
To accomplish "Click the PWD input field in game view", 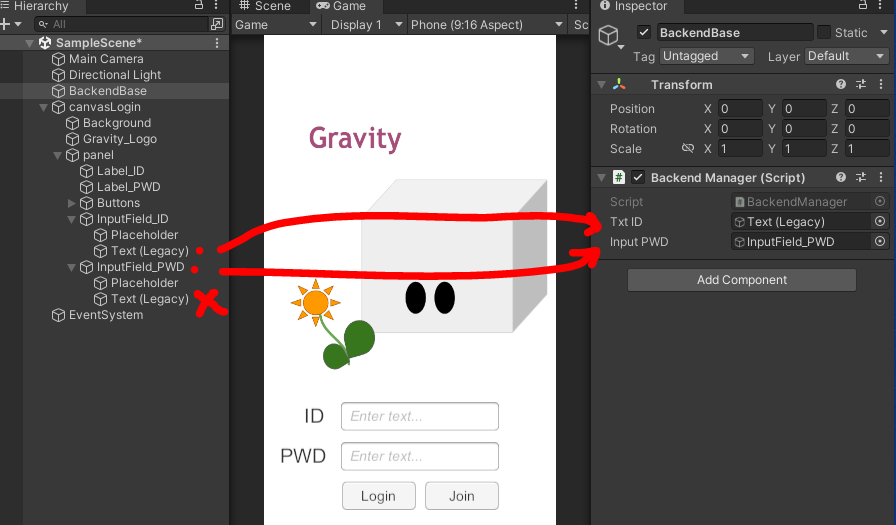I will tap(419, 456).
